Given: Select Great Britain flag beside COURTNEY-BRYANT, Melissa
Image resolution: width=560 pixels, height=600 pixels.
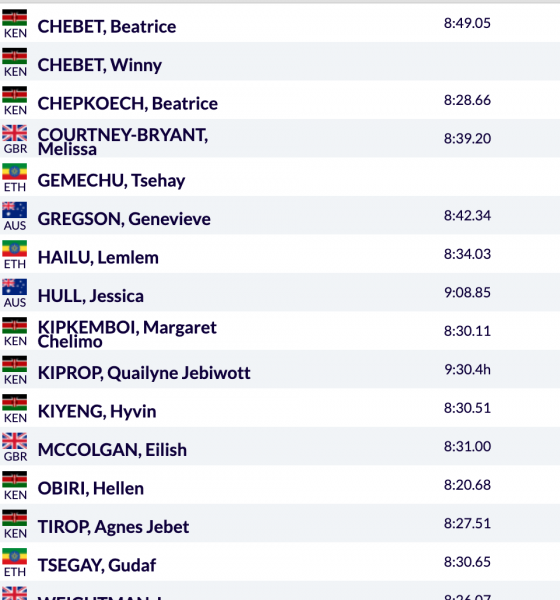Looking at the screenshot, I should [x=15, y=133].
